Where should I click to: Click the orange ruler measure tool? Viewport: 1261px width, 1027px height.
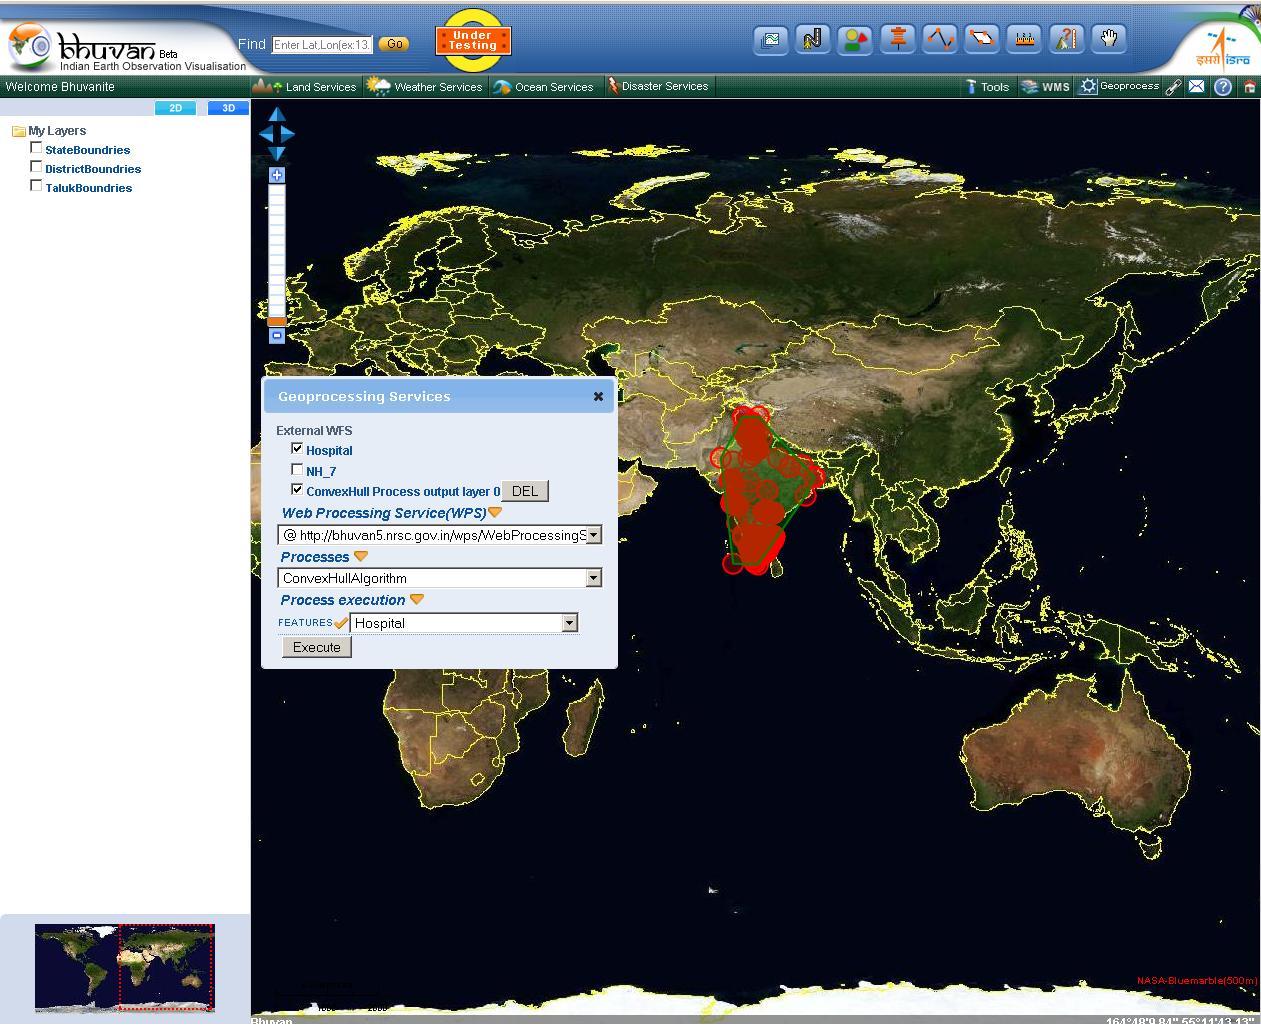tap(1024, 40)
